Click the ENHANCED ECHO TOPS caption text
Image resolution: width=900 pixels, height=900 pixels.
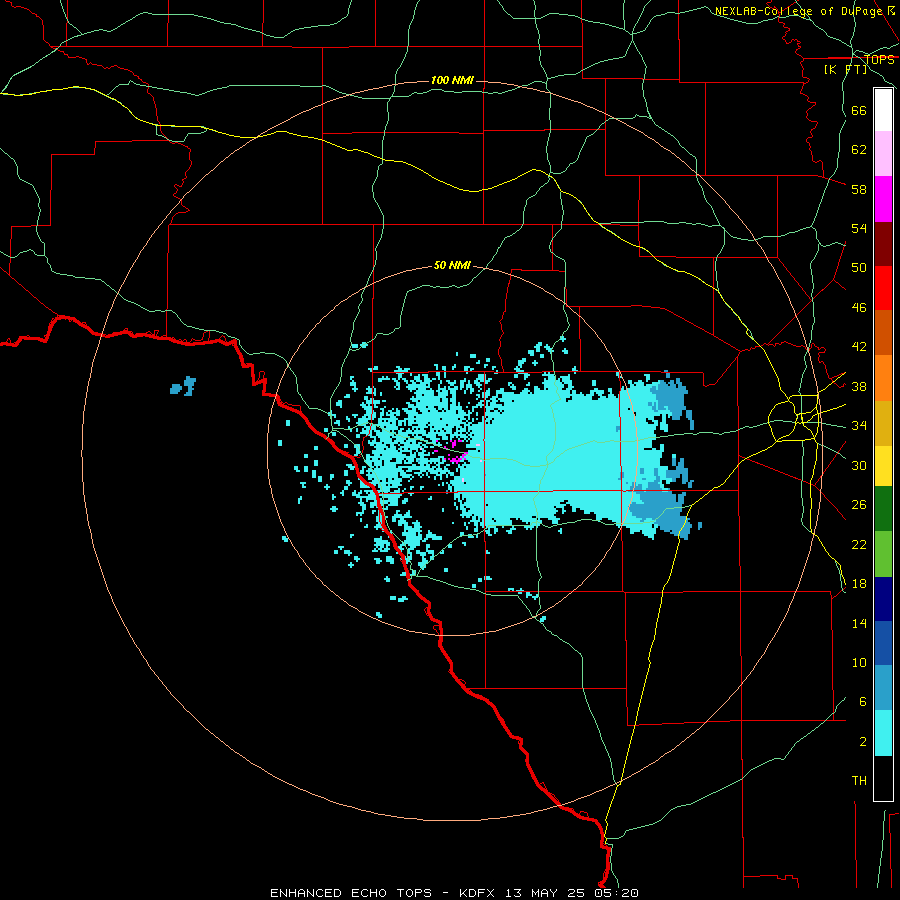351,893
